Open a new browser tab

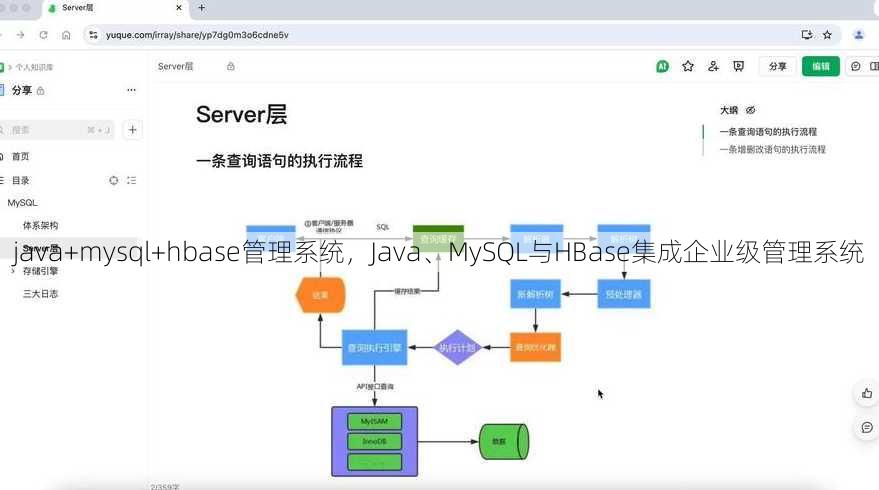(x=202, y=8)
